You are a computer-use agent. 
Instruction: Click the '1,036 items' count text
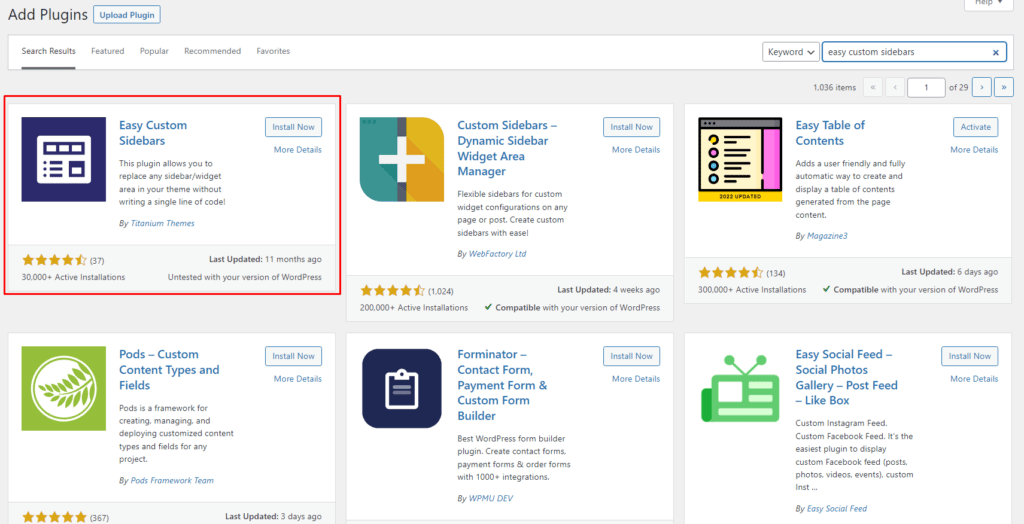click(x=834, y=87)
